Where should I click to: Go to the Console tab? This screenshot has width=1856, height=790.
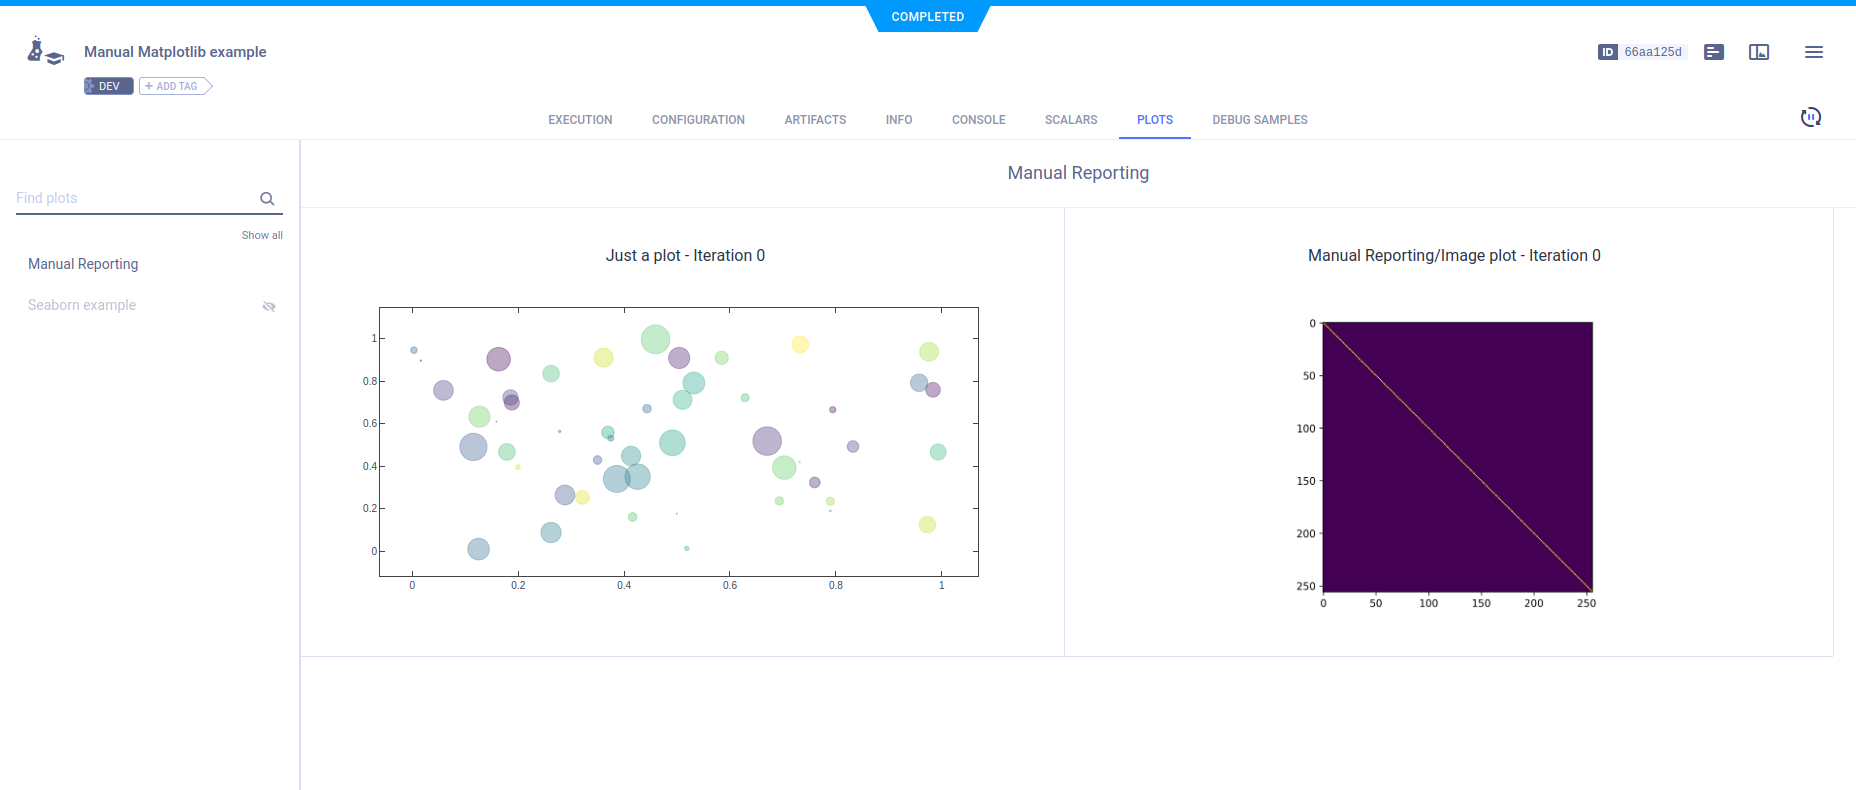pyautogui.click(x=978, y=120)
